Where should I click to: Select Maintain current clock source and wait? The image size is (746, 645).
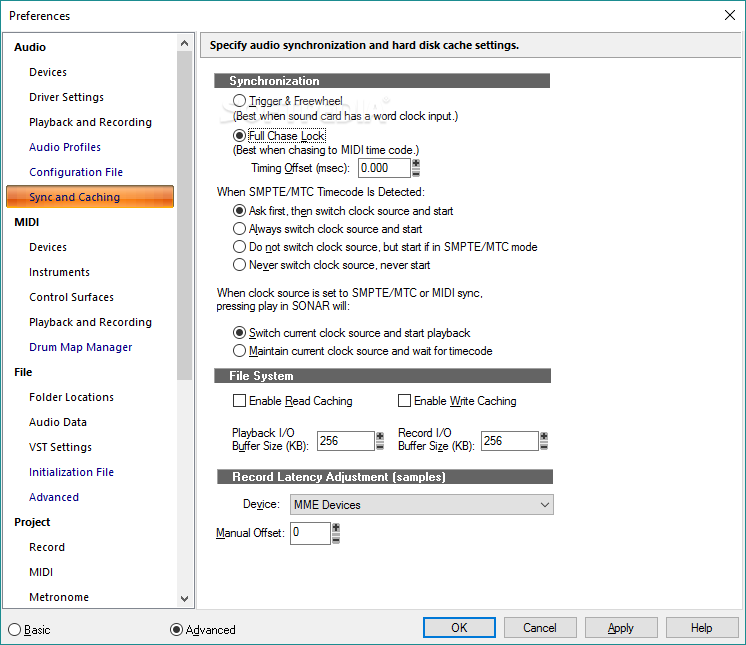[x=239, y=351]
